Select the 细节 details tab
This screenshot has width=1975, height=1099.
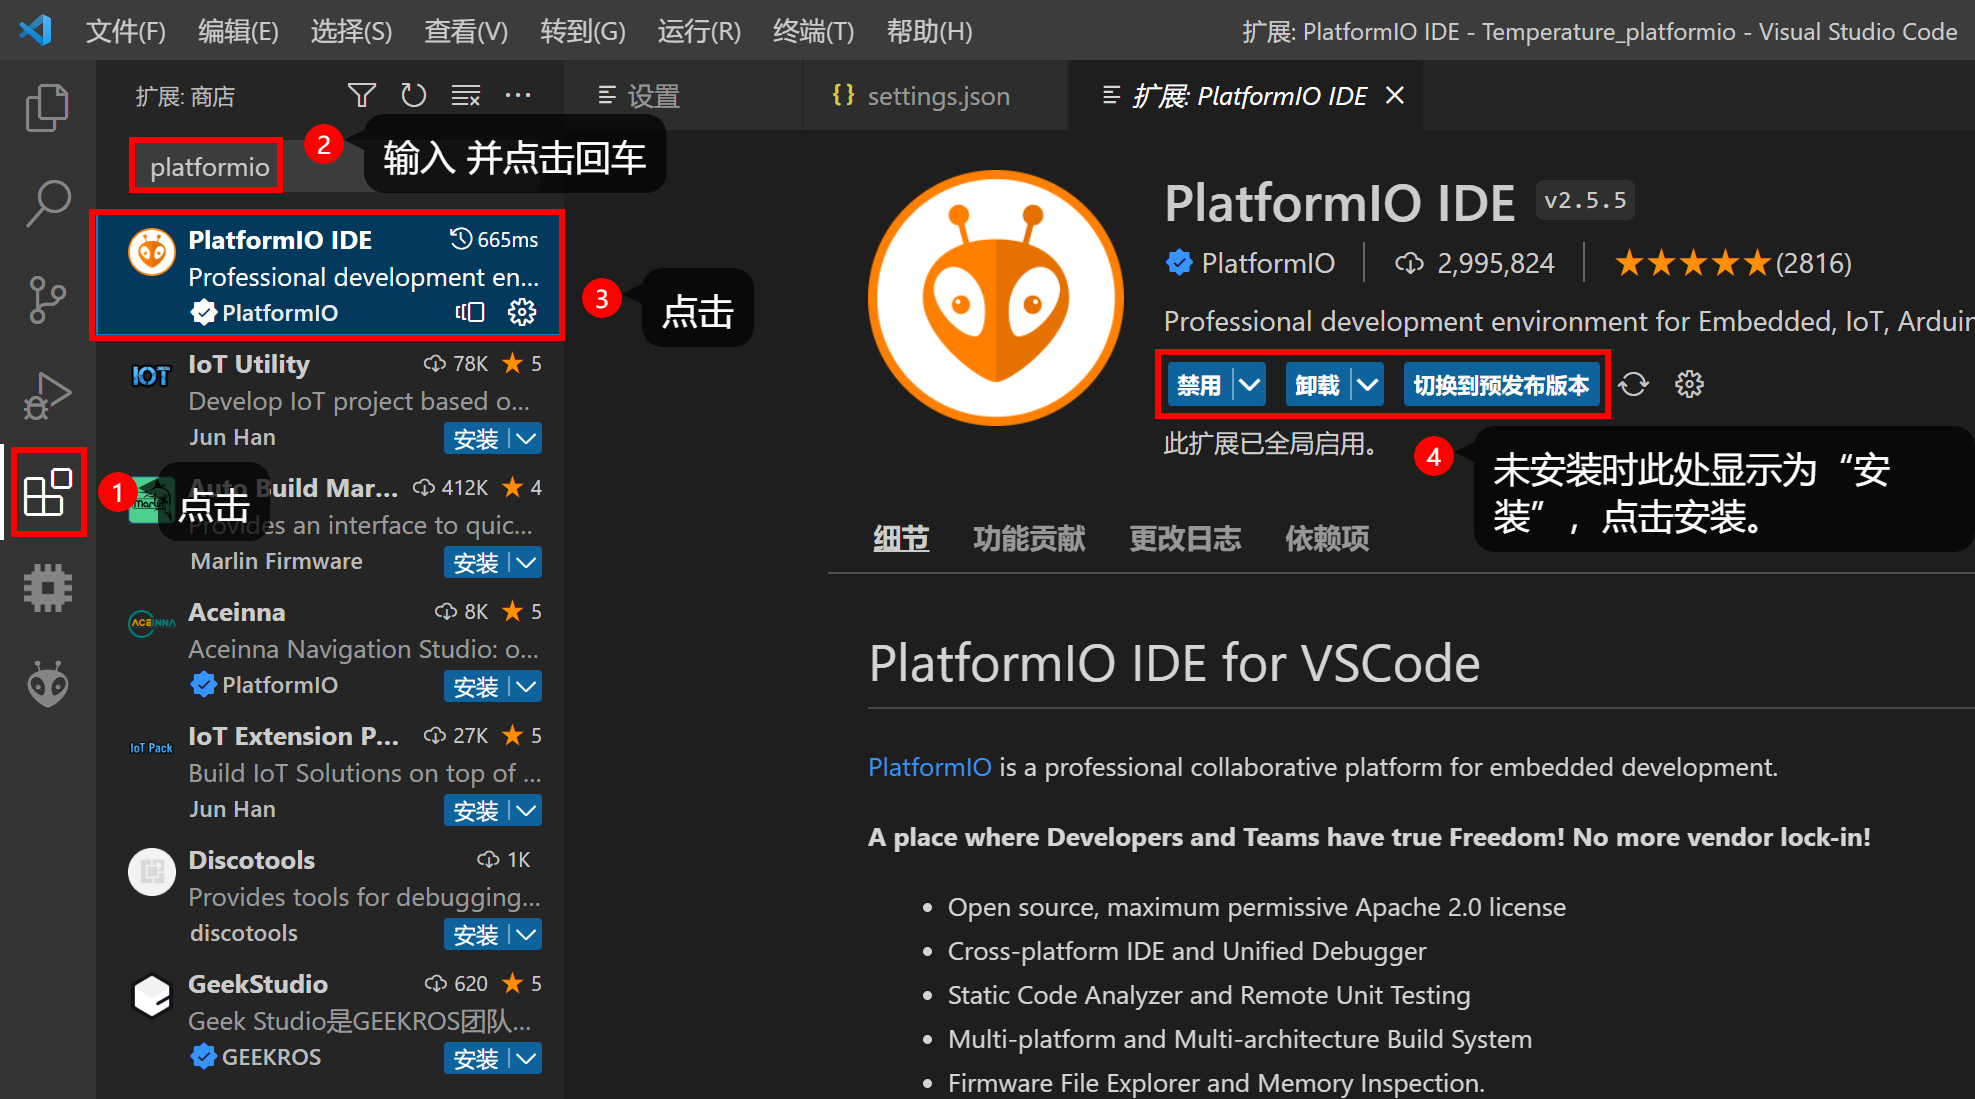click(x=901, y=539)
